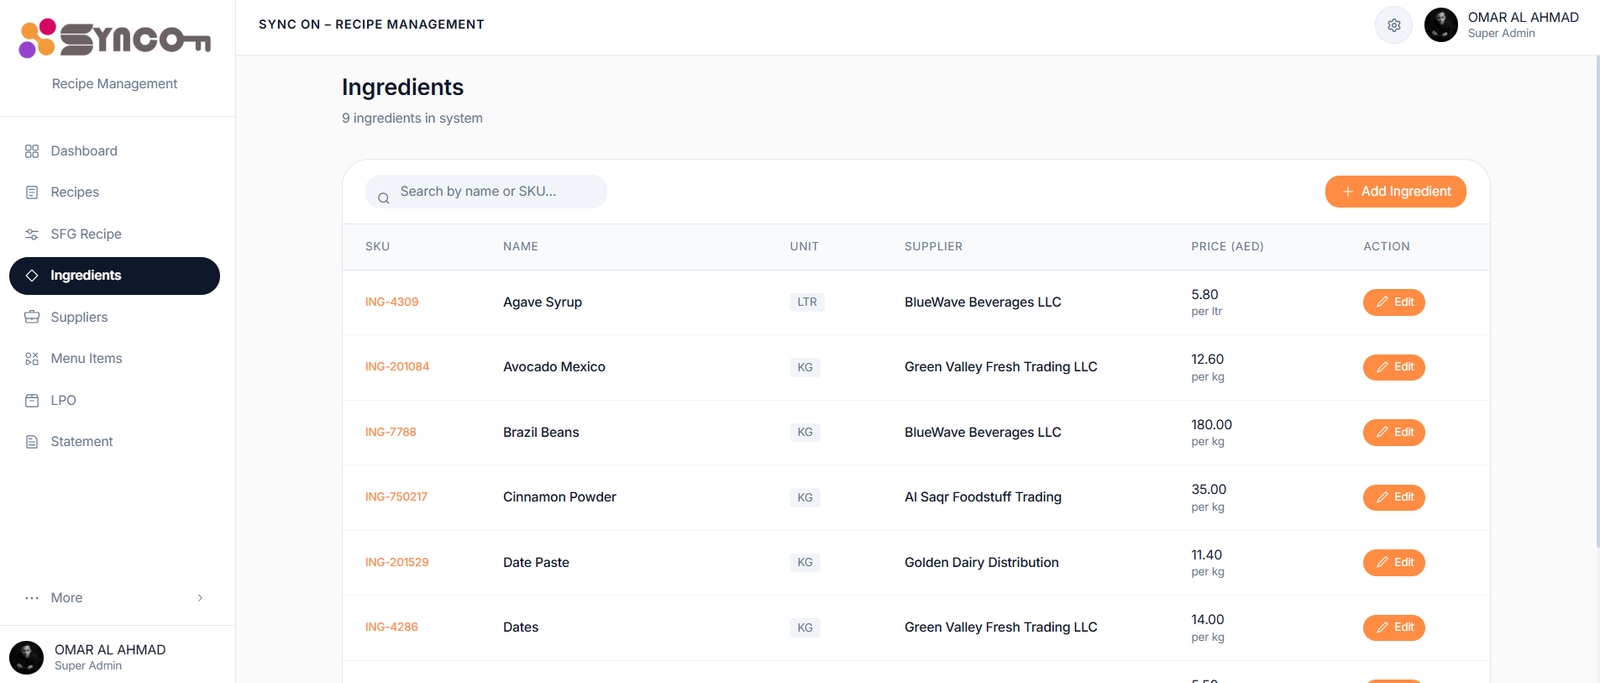Select Ingredients menu item
1600x683 pixels.
114,276
